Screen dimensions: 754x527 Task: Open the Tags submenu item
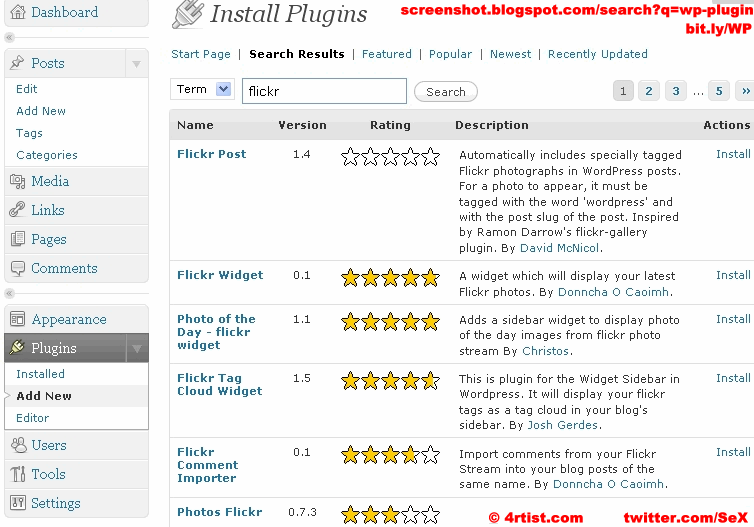click(29, 133)
